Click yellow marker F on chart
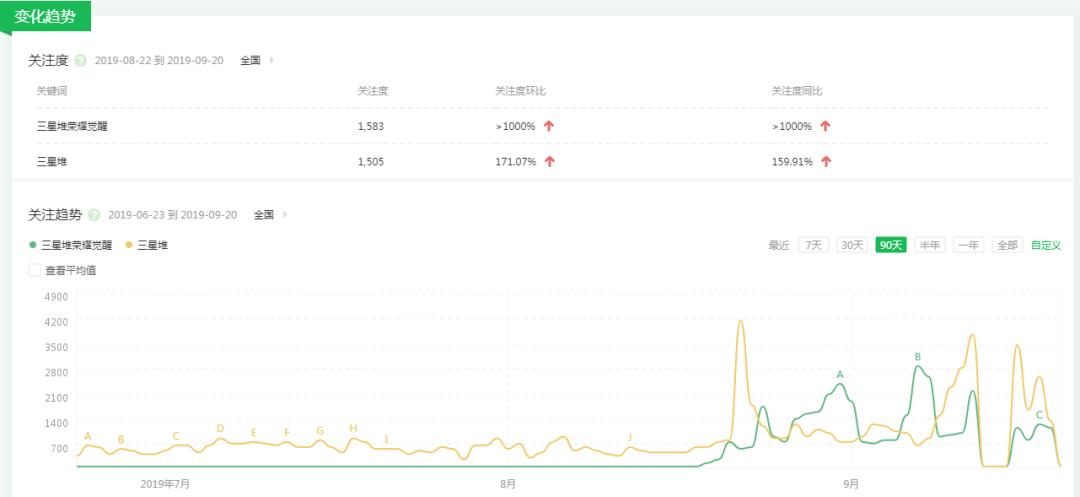 [x=287, y=433]
